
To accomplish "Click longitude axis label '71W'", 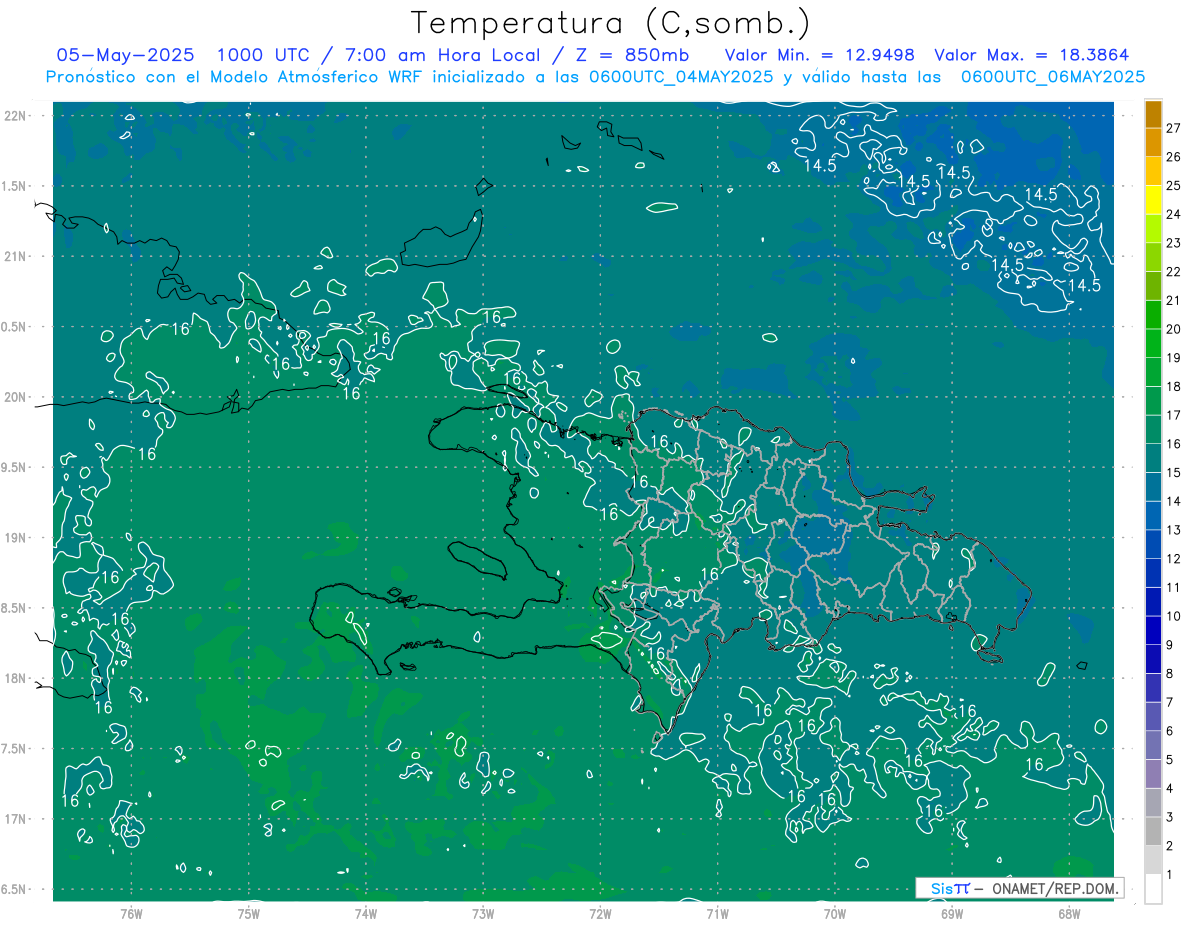I will (717, 914).
